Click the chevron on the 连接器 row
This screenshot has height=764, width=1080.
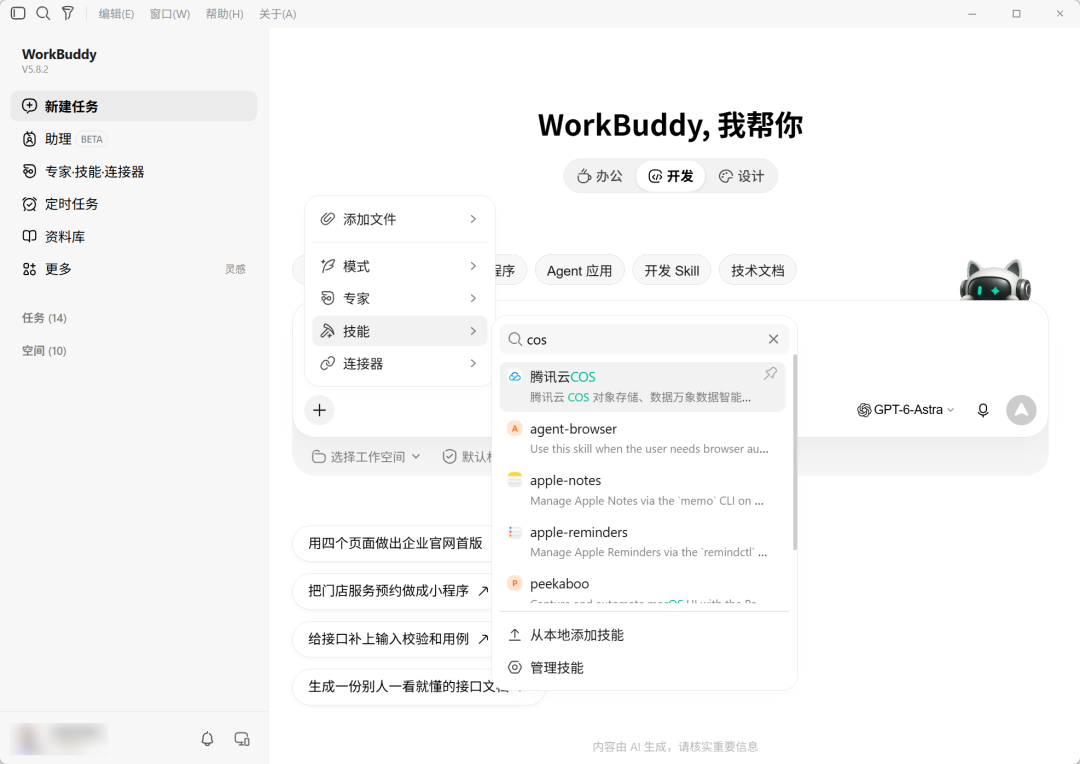tap(473, 364)
